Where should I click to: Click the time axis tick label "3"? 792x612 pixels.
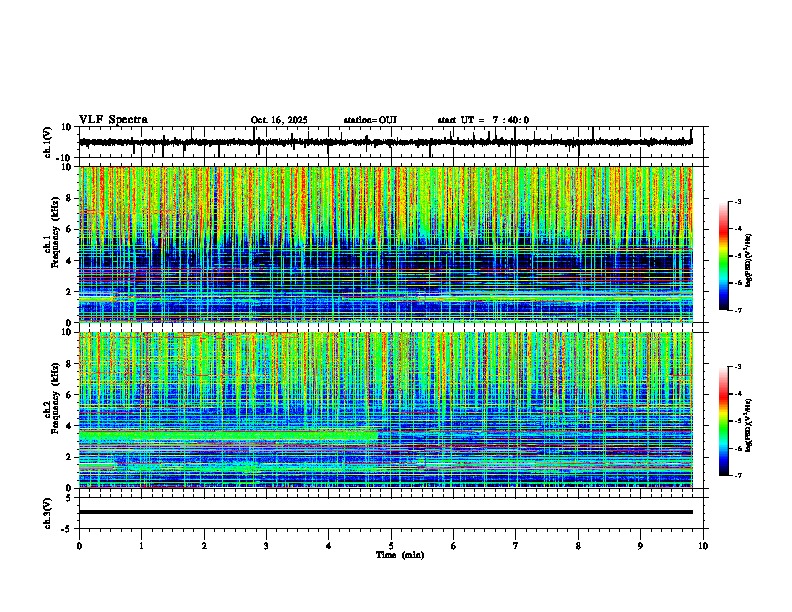click(x=266, y=546)
